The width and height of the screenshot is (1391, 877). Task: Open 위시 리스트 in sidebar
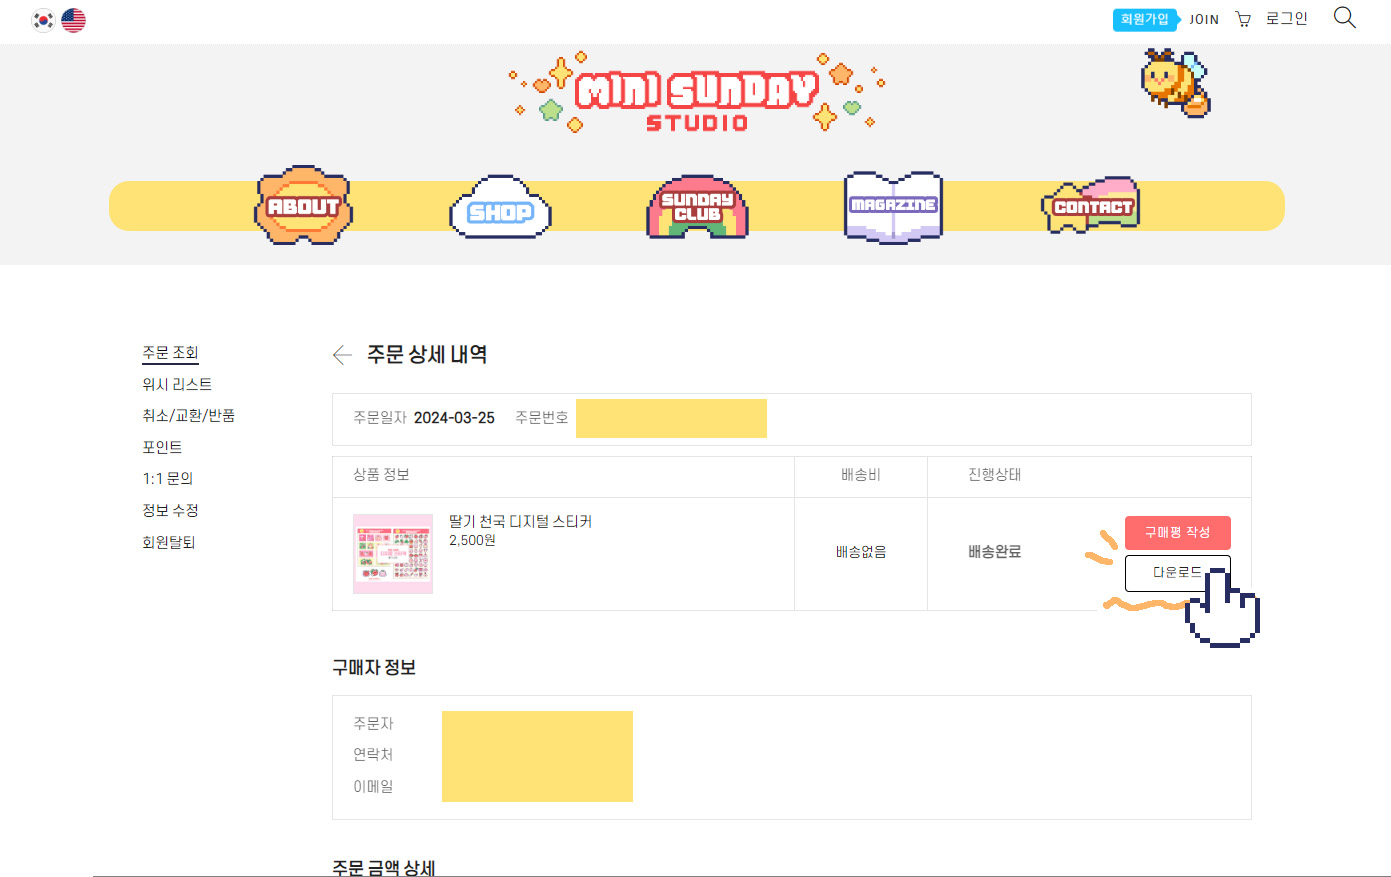tap(177, 384)
